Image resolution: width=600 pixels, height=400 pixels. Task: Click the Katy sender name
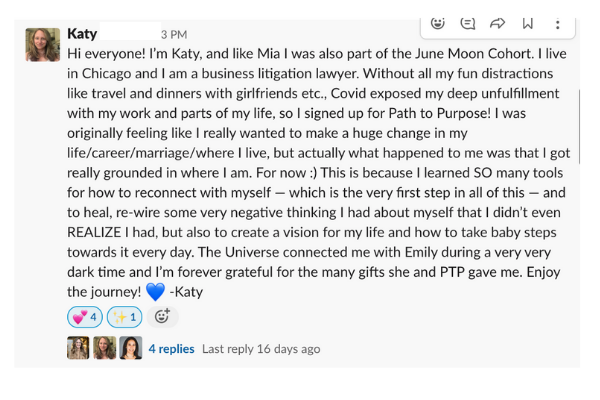(82, 34)
